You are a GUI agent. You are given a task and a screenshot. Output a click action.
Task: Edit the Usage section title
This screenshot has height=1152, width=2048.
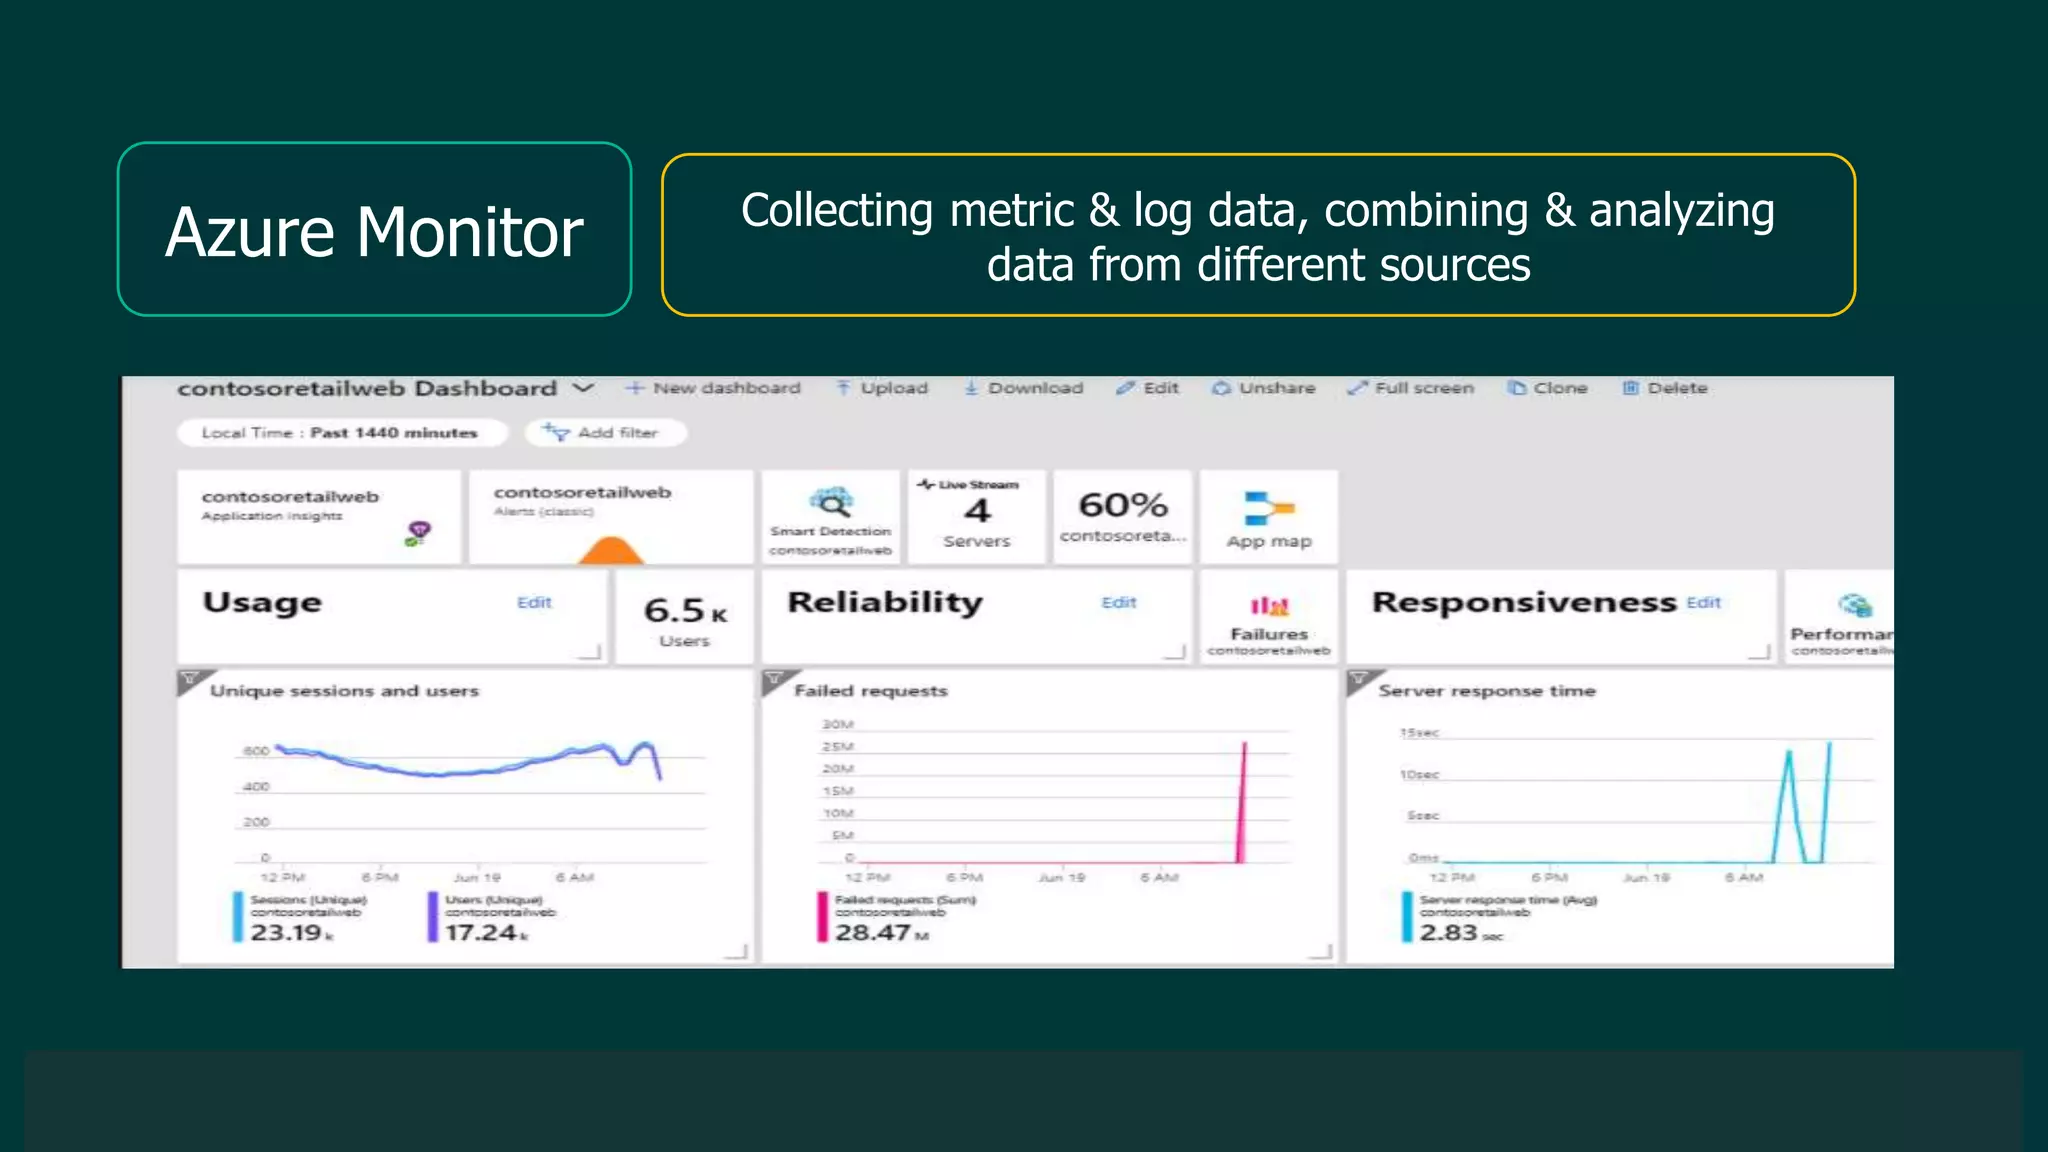click(x=534, y=602)
